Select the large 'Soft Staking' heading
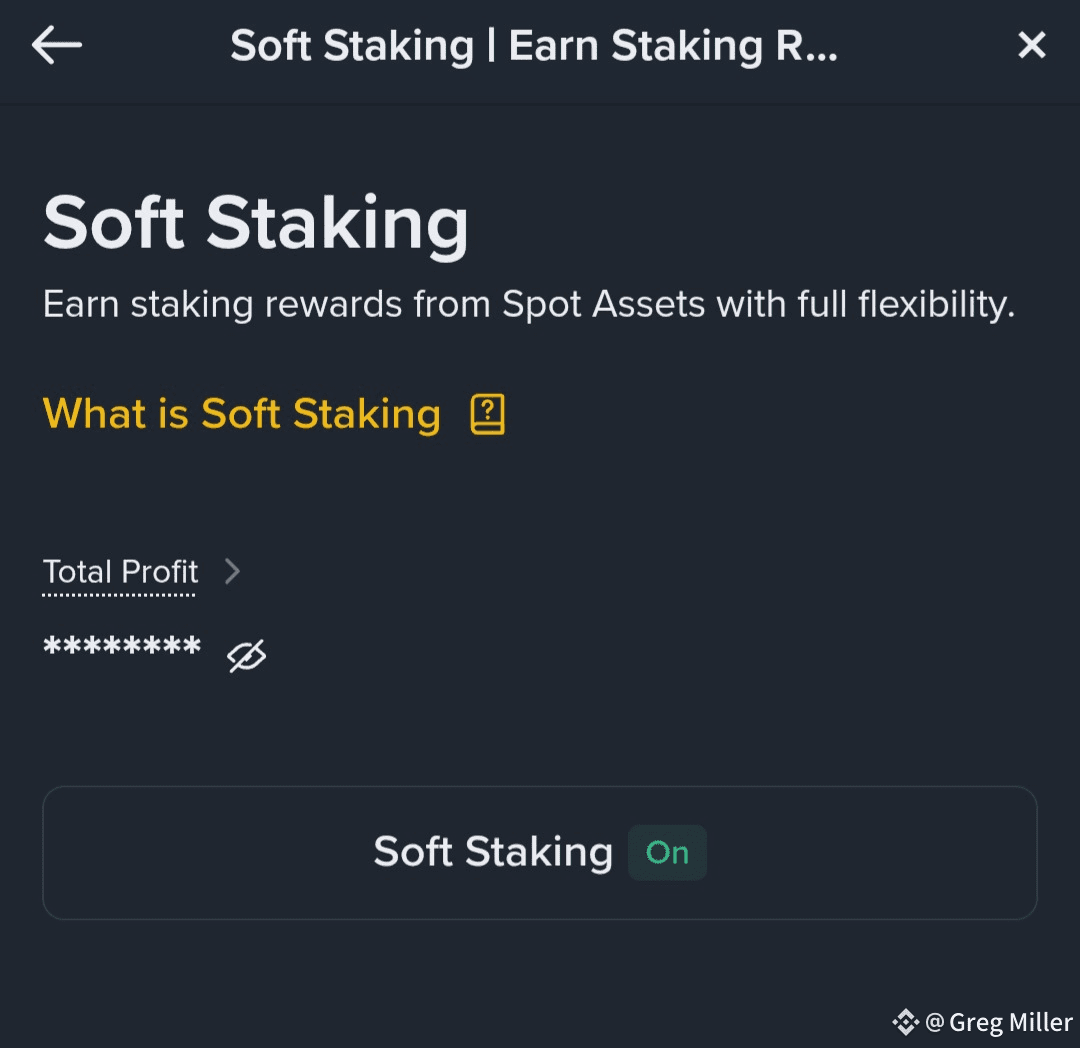This screenshot has height=1048, width=1080. 256,223
